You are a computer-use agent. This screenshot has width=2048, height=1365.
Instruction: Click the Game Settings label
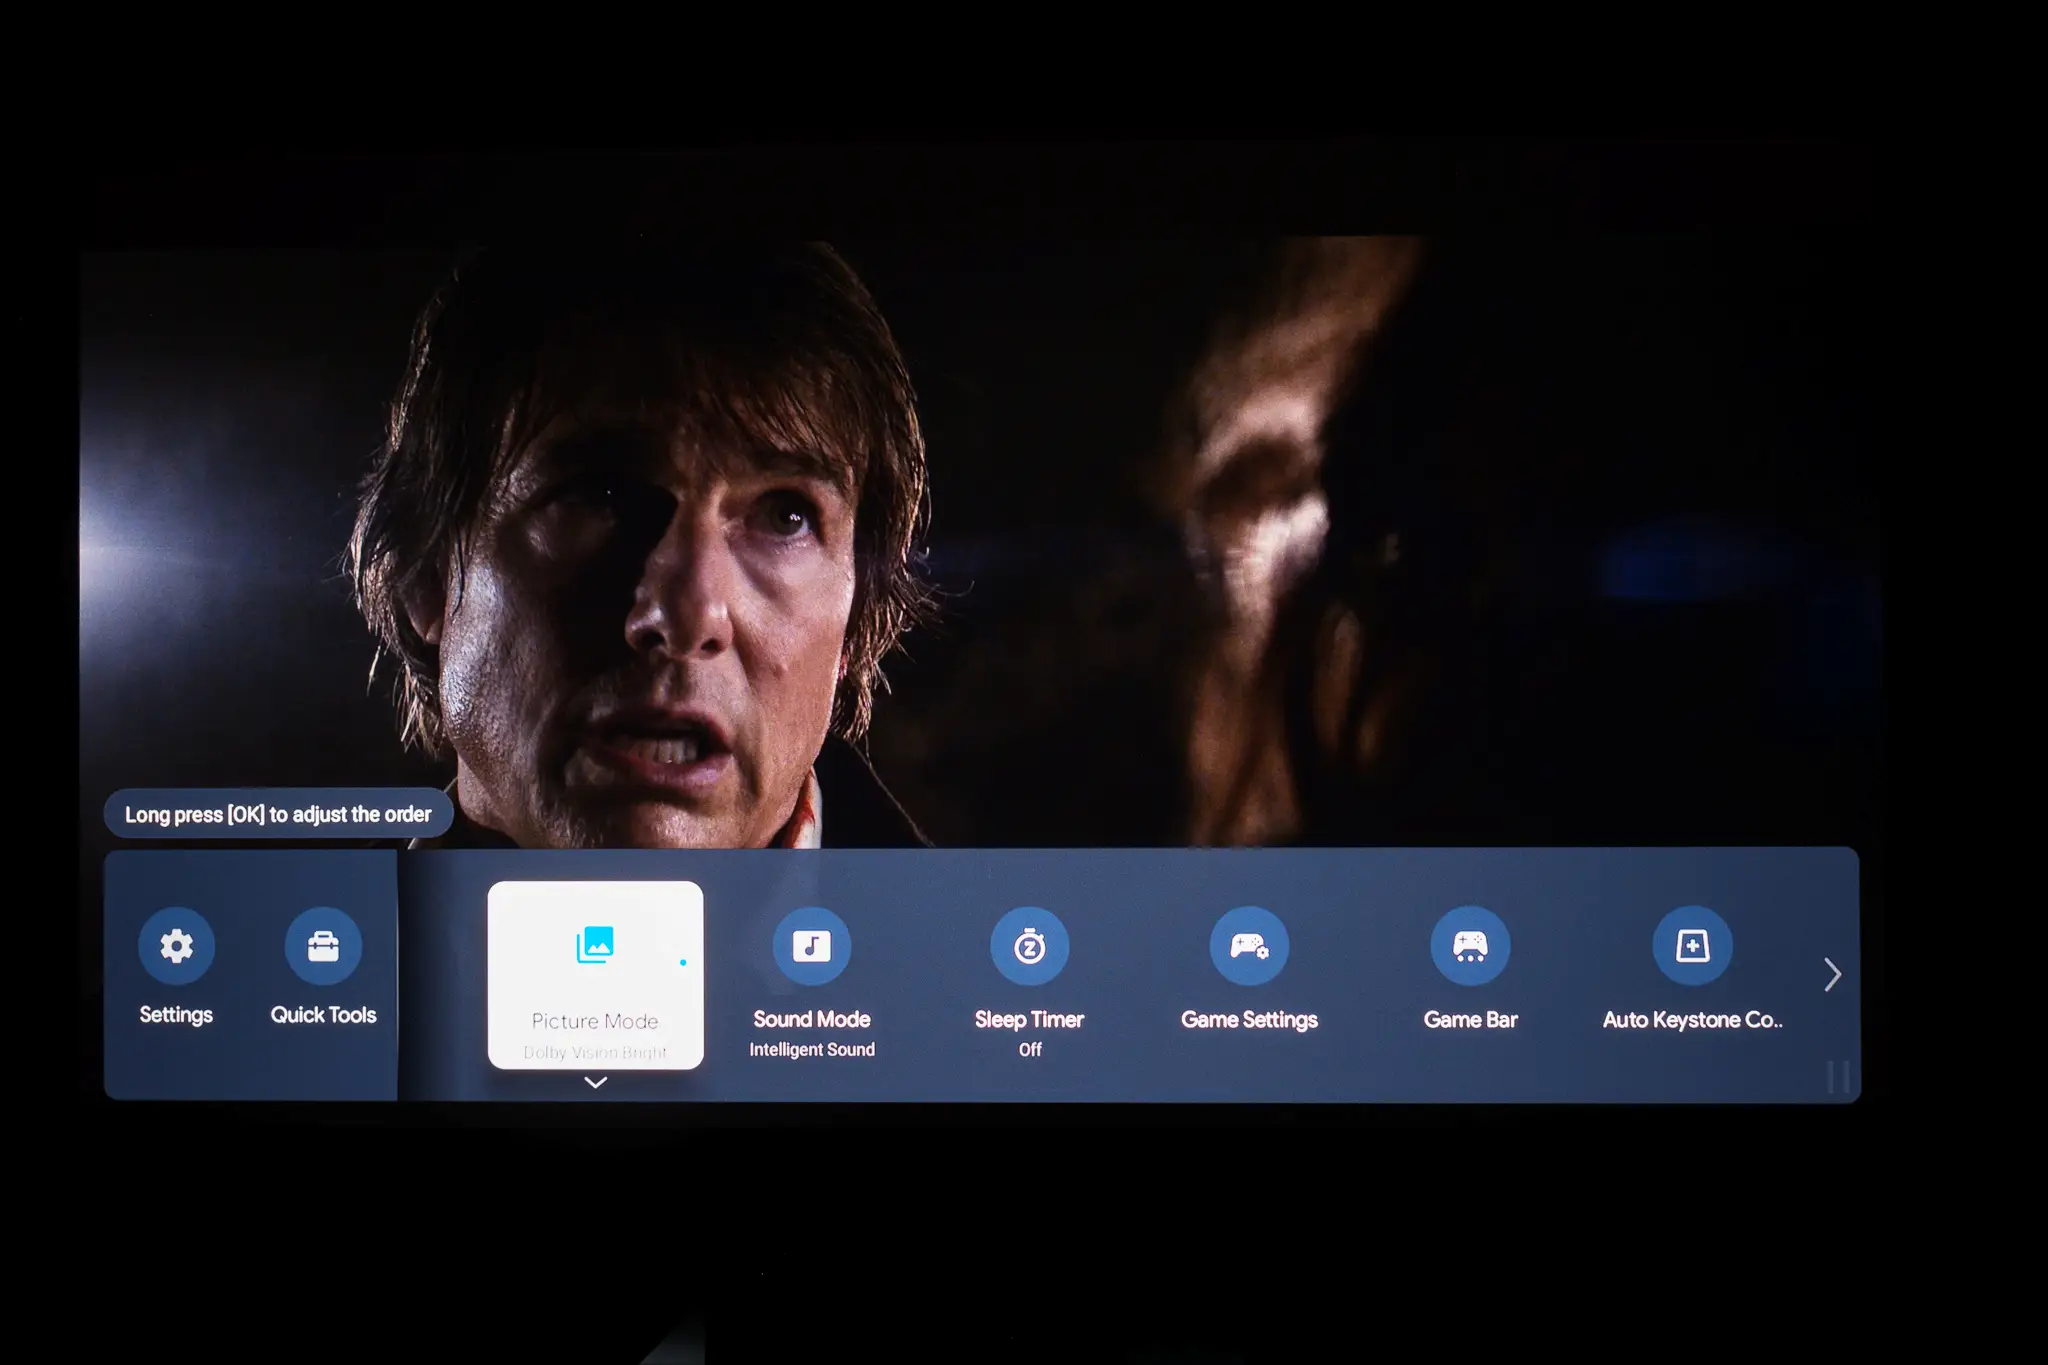pos(1249,1020)
